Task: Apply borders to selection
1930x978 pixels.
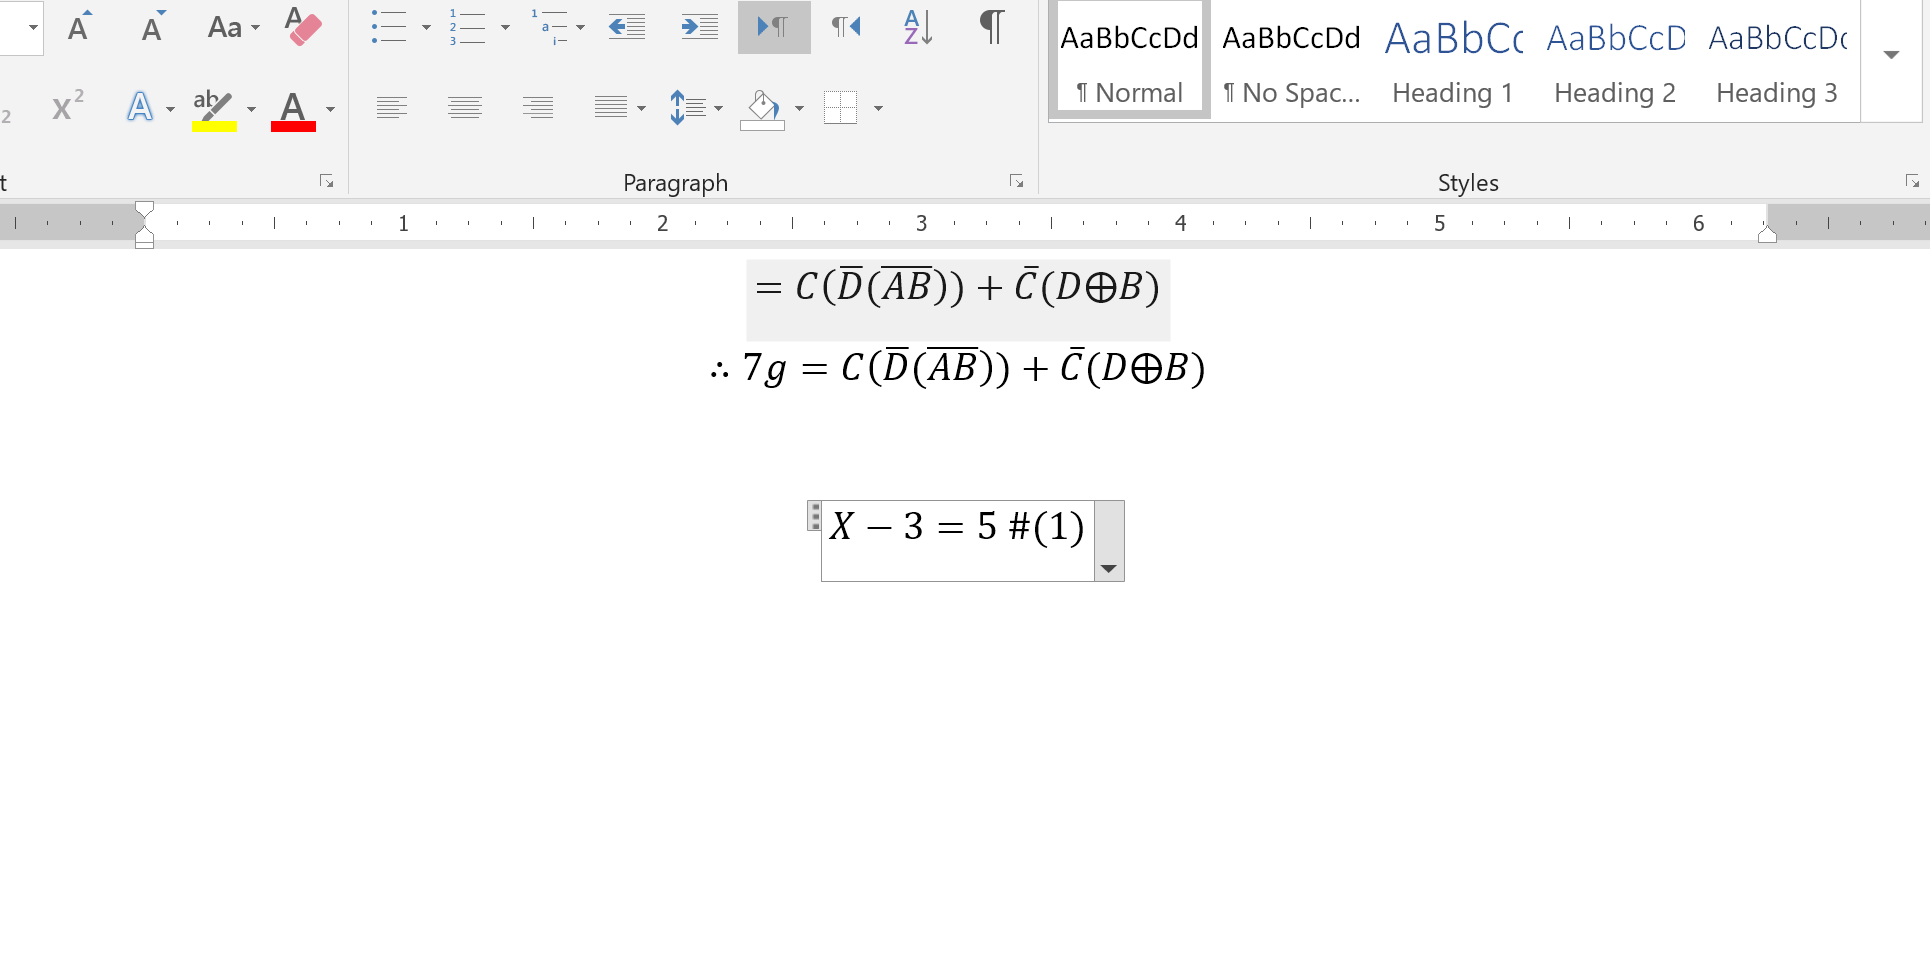Action: pyautogui.click(x=841, y=107)
